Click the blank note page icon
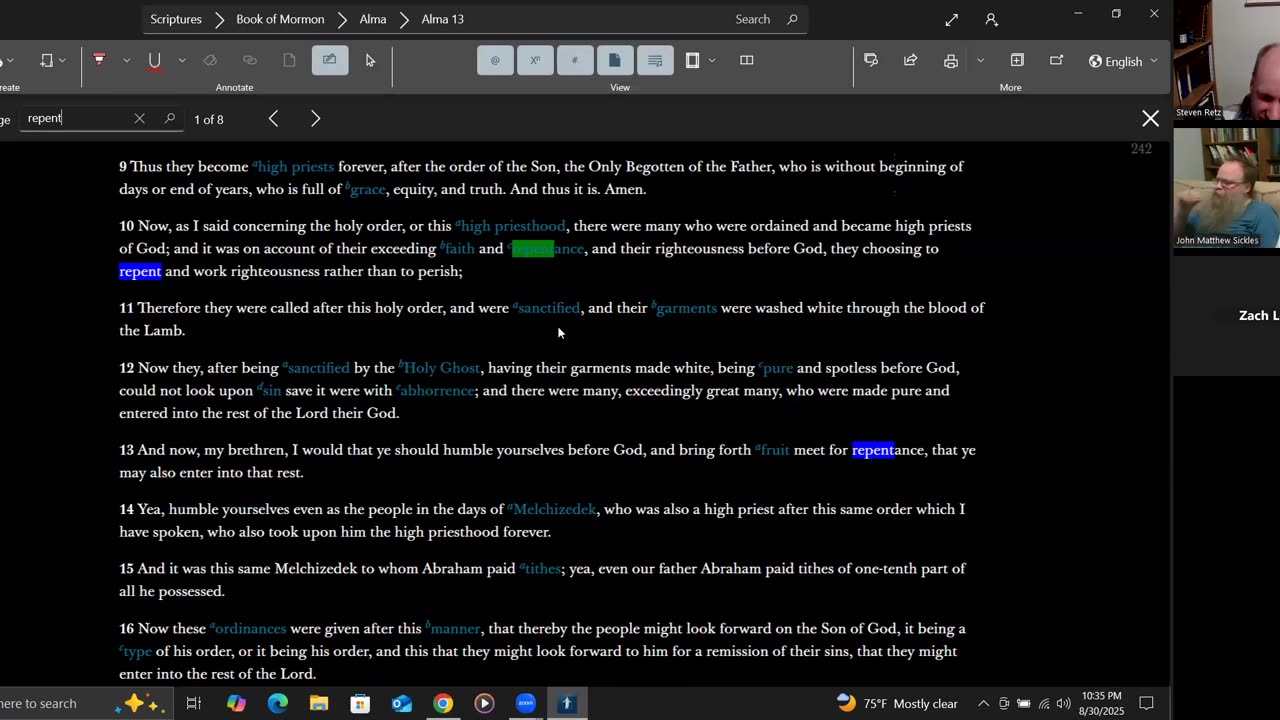The width and height of the screenshot is (1280, 720). [x=289, y=60]
